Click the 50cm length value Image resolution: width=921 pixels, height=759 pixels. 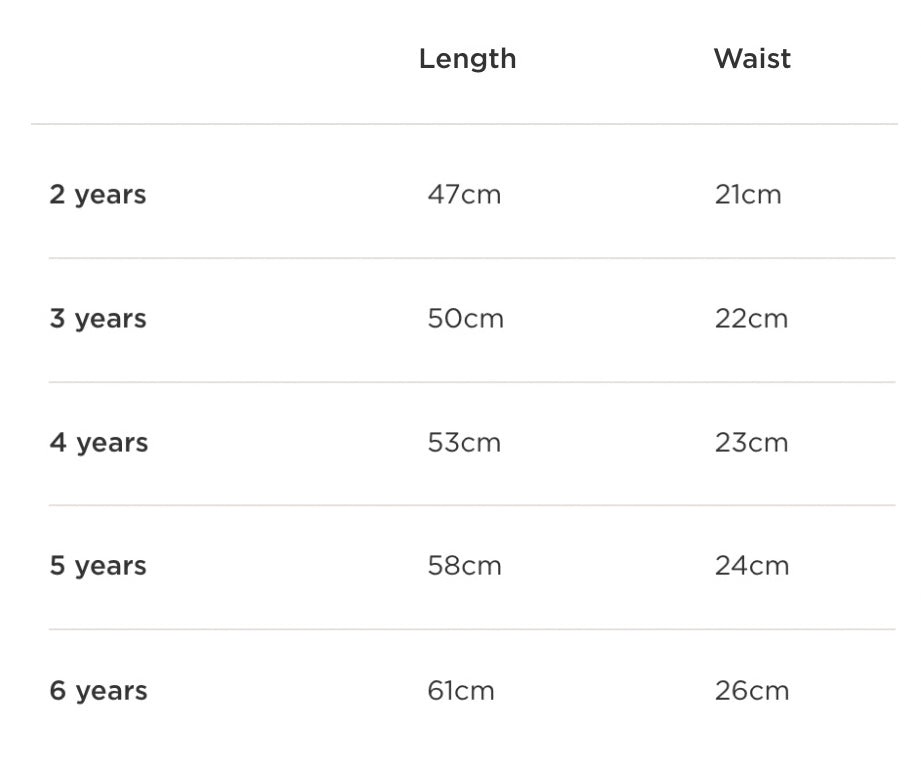(465, 319)
